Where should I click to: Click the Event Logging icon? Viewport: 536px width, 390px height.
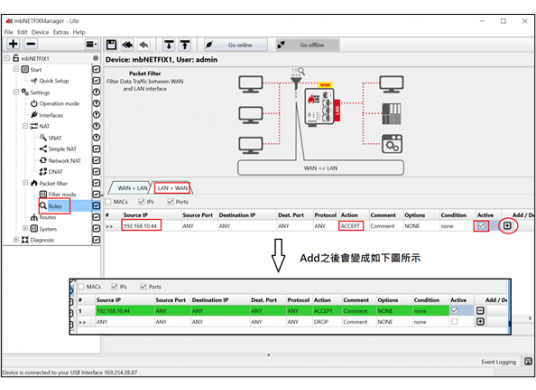528,361
